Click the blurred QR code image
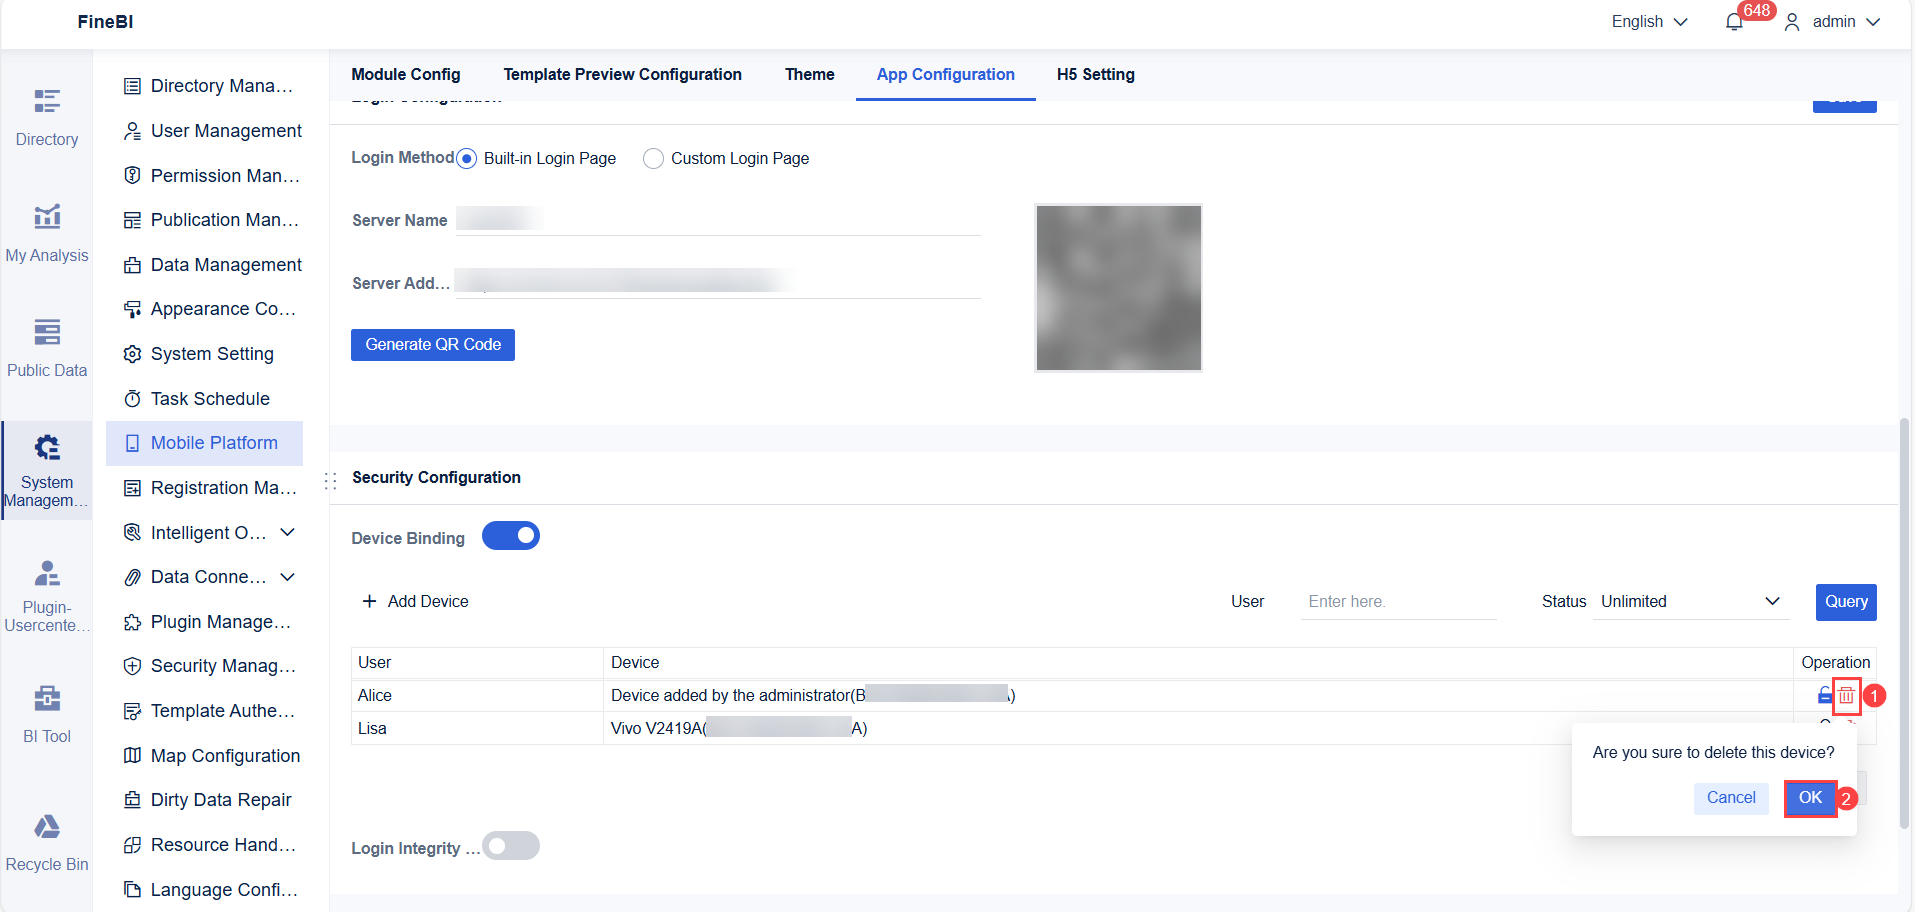The width and height of the screenshot is (1915, 912). point(1118,288)
